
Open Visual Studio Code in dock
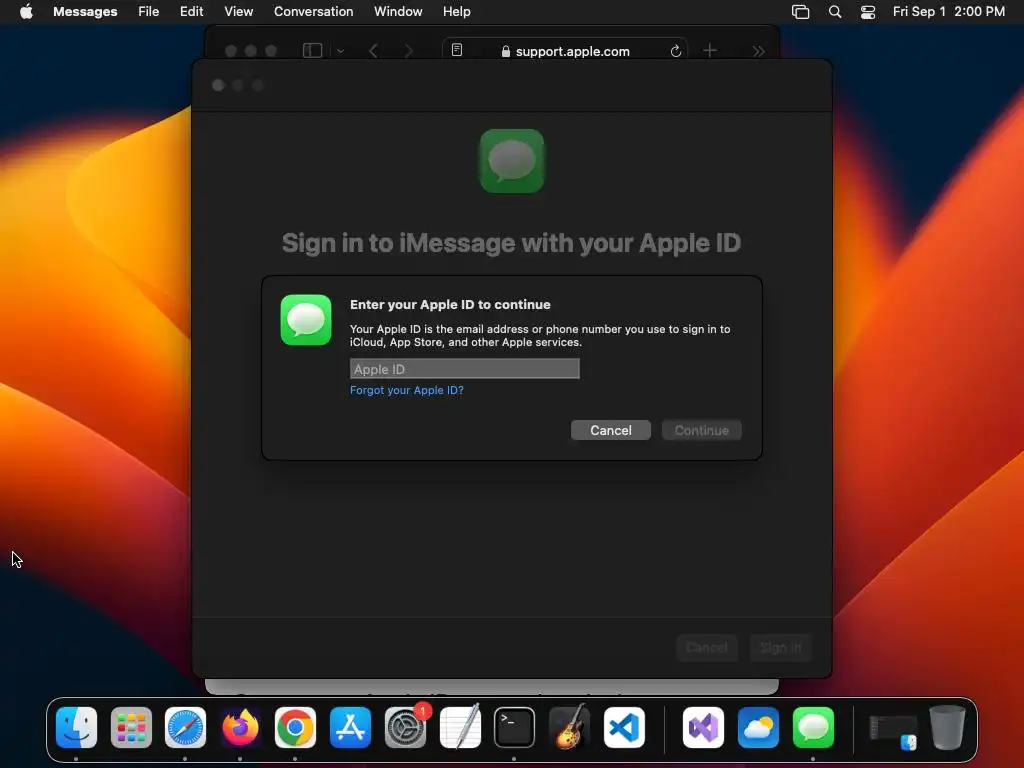tap(624, 728)
